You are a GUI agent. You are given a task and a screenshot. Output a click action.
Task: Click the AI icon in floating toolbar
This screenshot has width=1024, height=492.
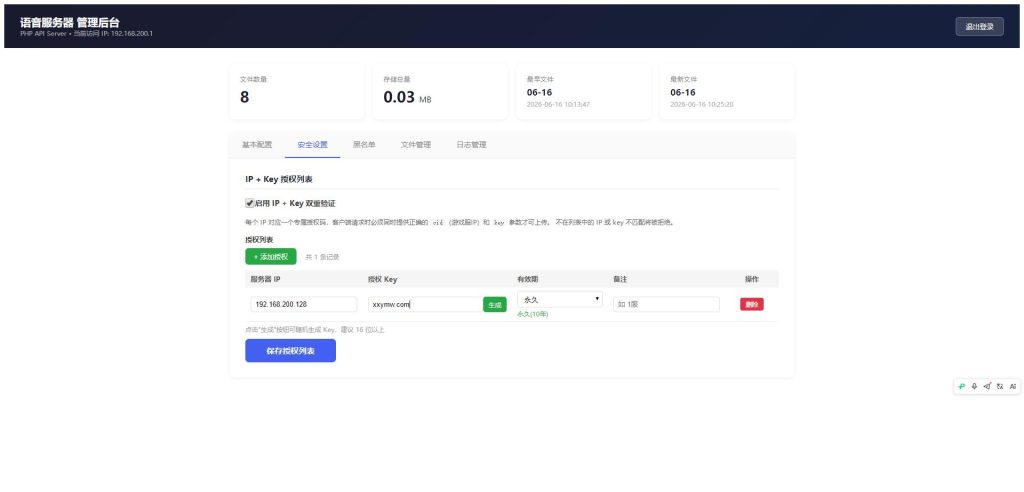(1013, 386)
